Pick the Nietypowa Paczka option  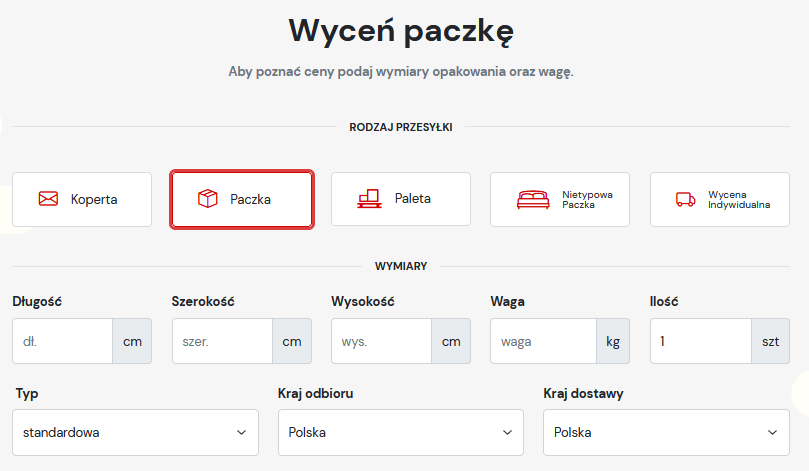coord(560,199)
